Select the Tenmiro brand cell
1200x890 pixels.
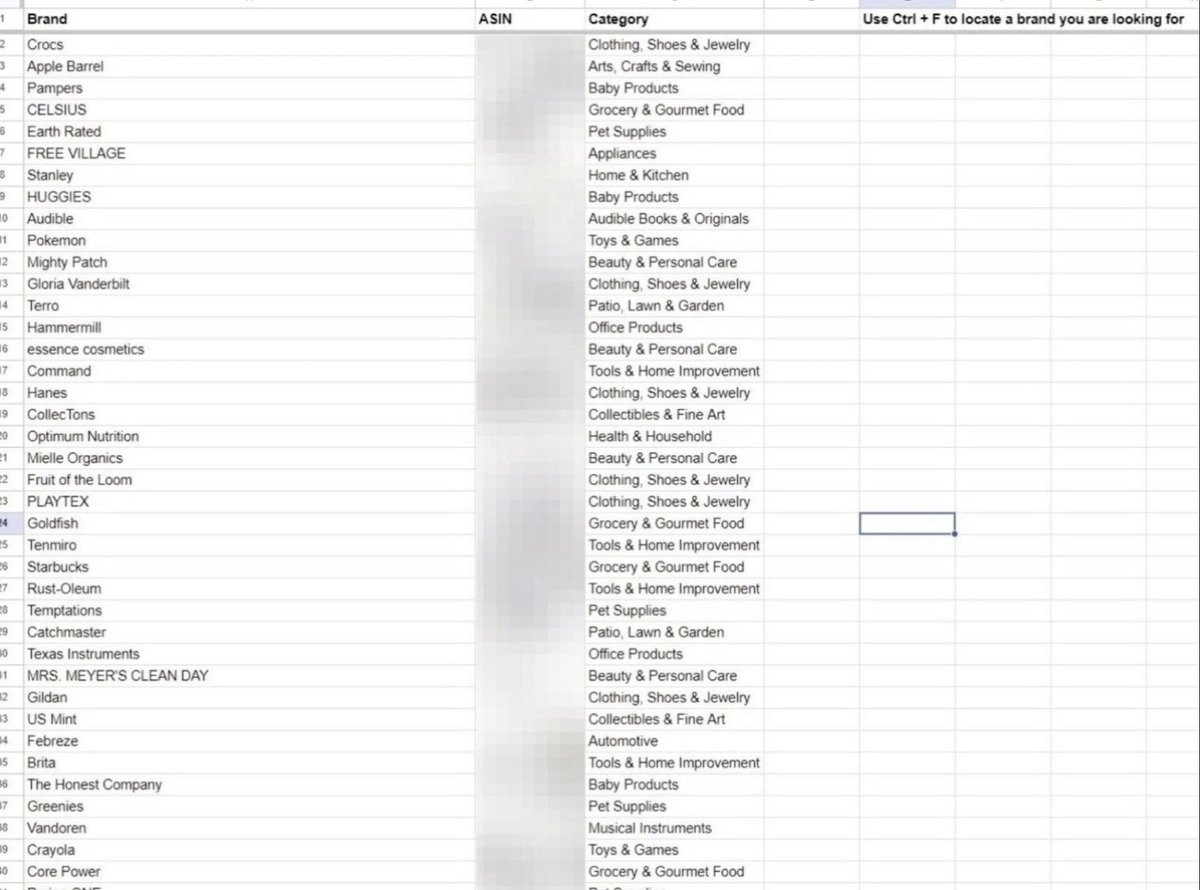[247, 545]
